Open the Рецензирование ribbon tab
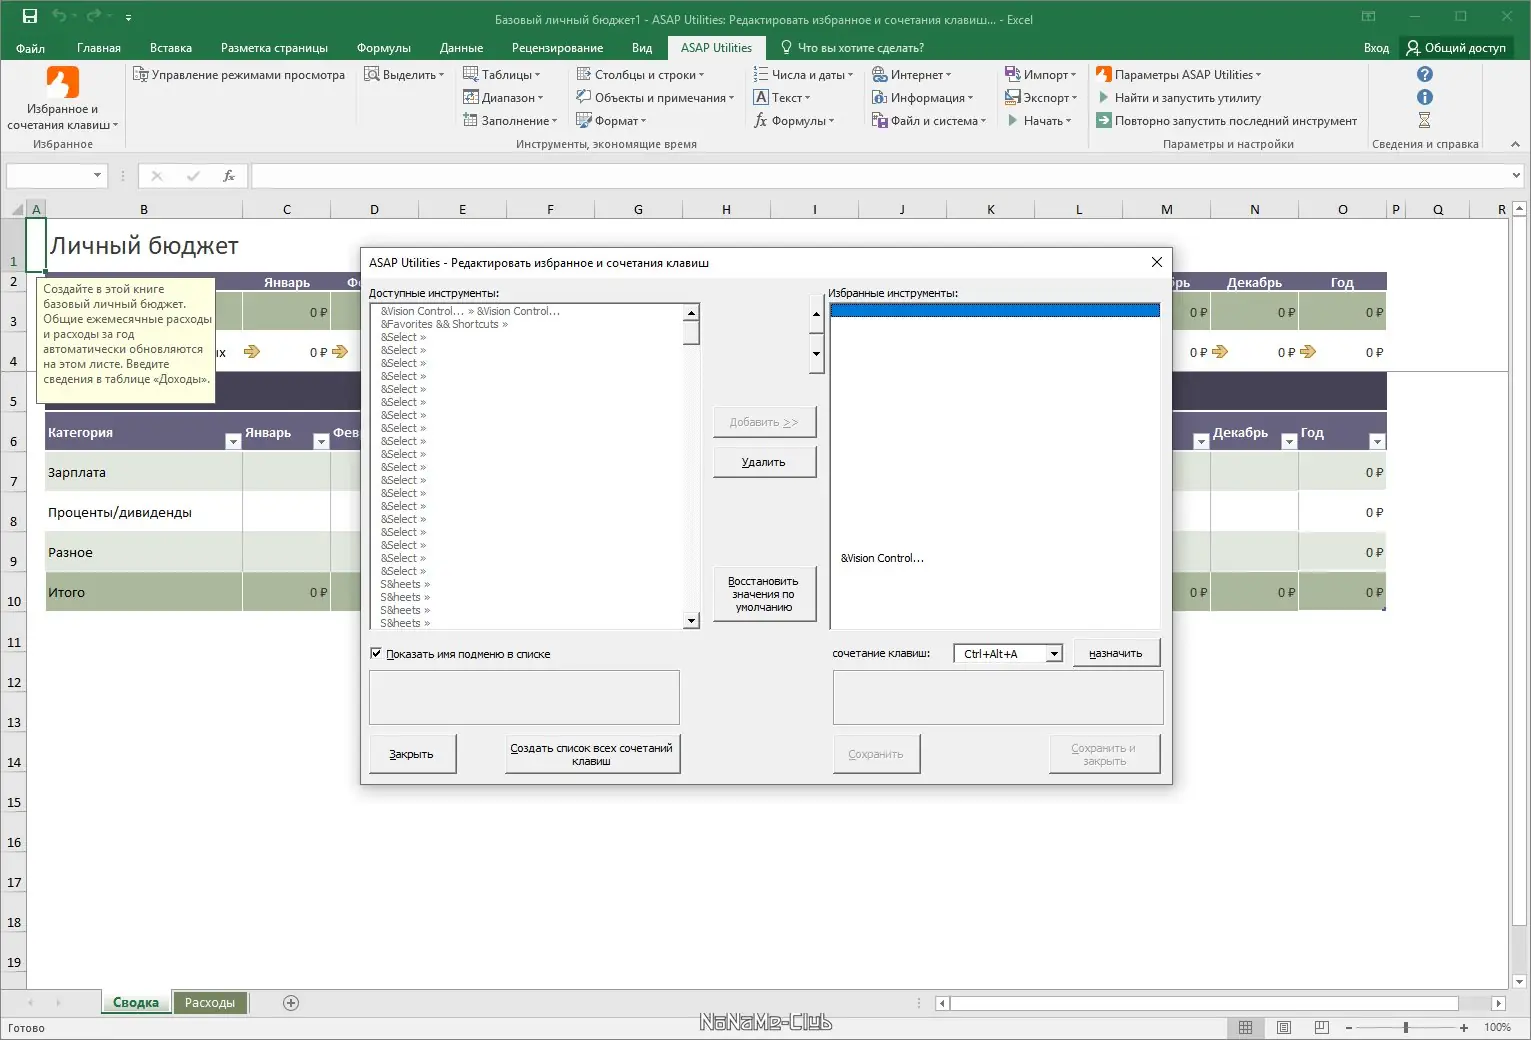This screenshot has width=1531, height=1040. (x=557, y=47)
